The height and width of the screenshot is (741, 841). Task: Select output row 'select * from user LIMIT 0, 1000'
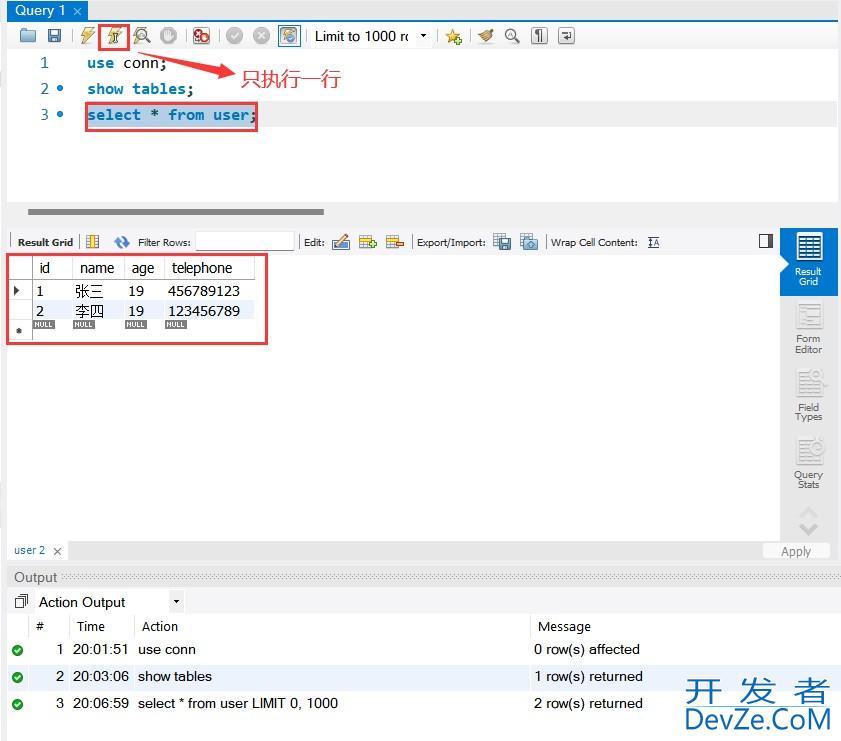pos(424,703)
